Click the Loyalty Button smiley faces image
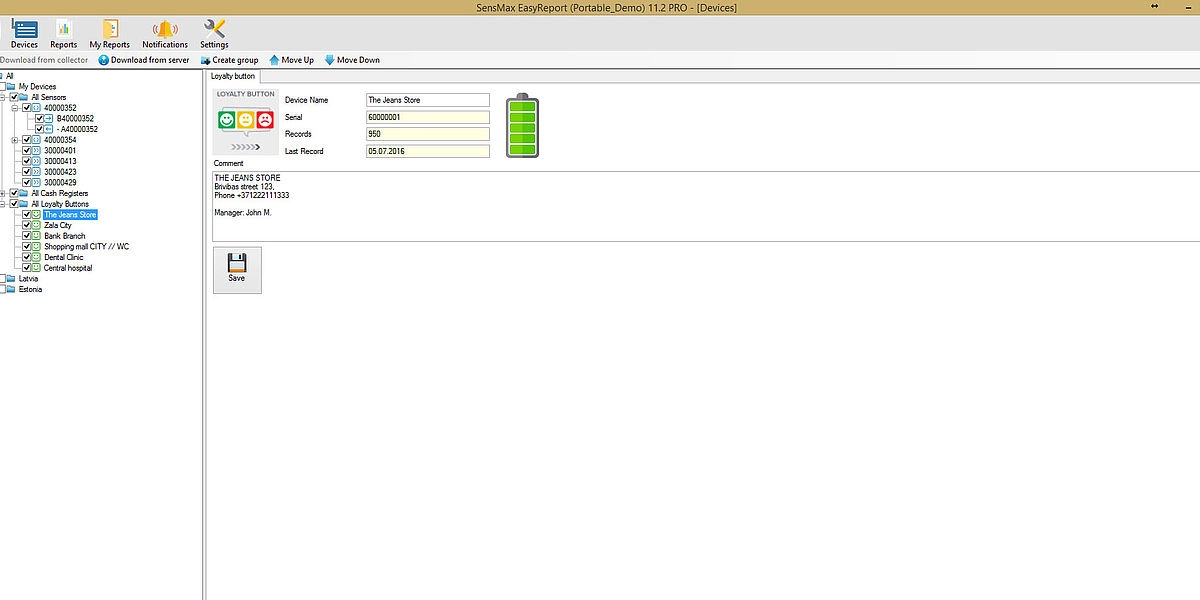Viewport: 1200px width, 600px height. (x=246, y=121)
